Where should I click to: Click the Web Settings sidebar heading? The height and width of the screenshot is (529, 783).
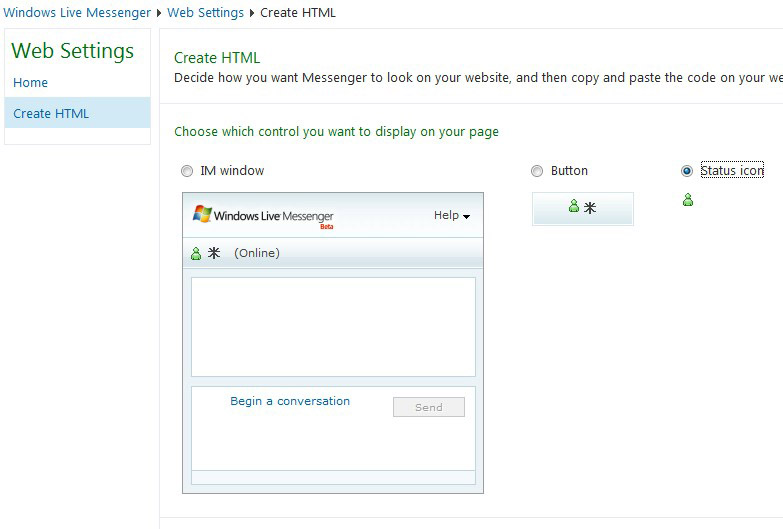coord(72,50)
